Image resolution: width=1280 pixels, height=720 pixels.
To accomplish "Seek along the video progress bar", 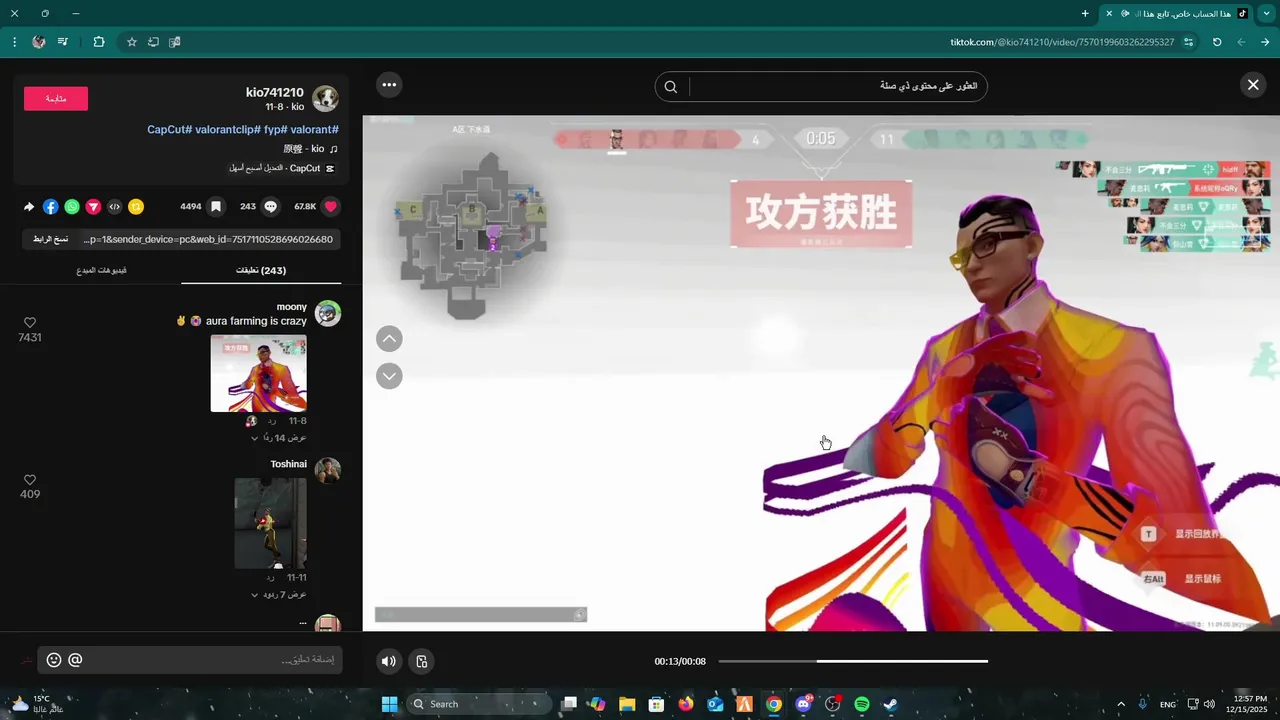I will 853,661.
